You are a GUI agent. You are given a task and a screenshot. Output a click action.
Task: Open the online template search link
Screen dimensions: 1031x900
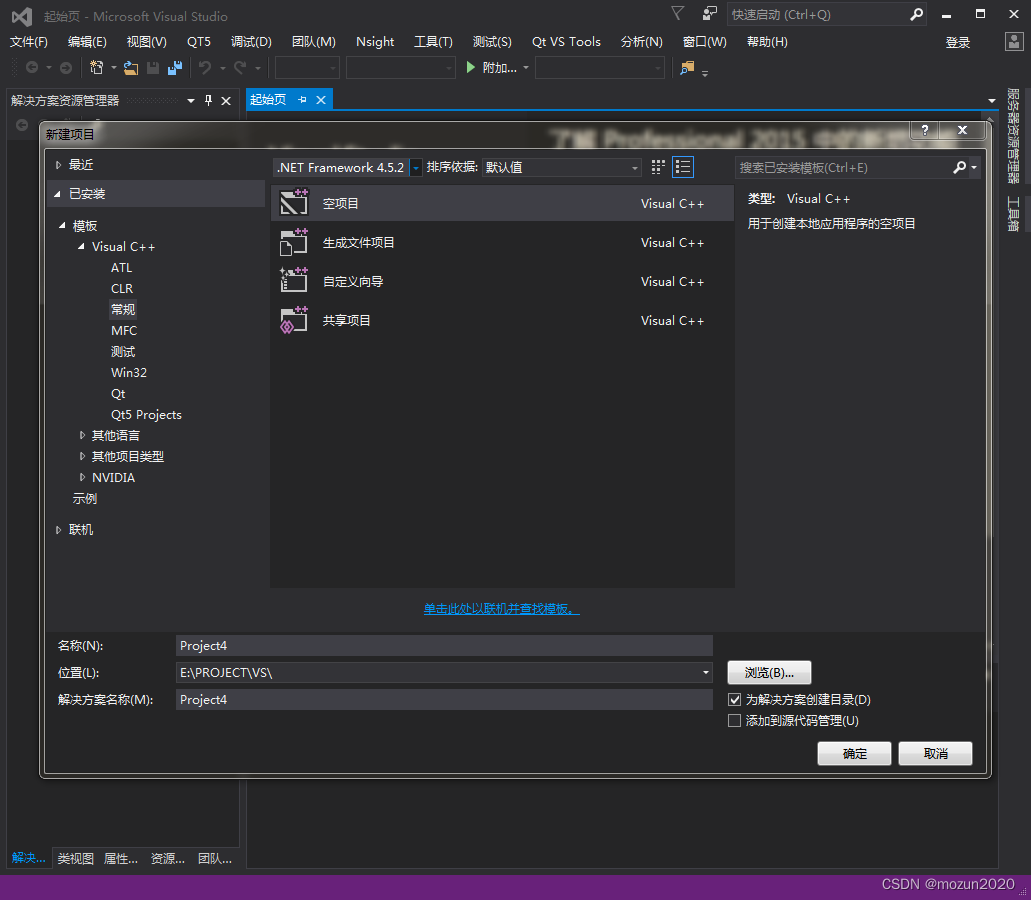pyautogui.click(x=501, y=609)
